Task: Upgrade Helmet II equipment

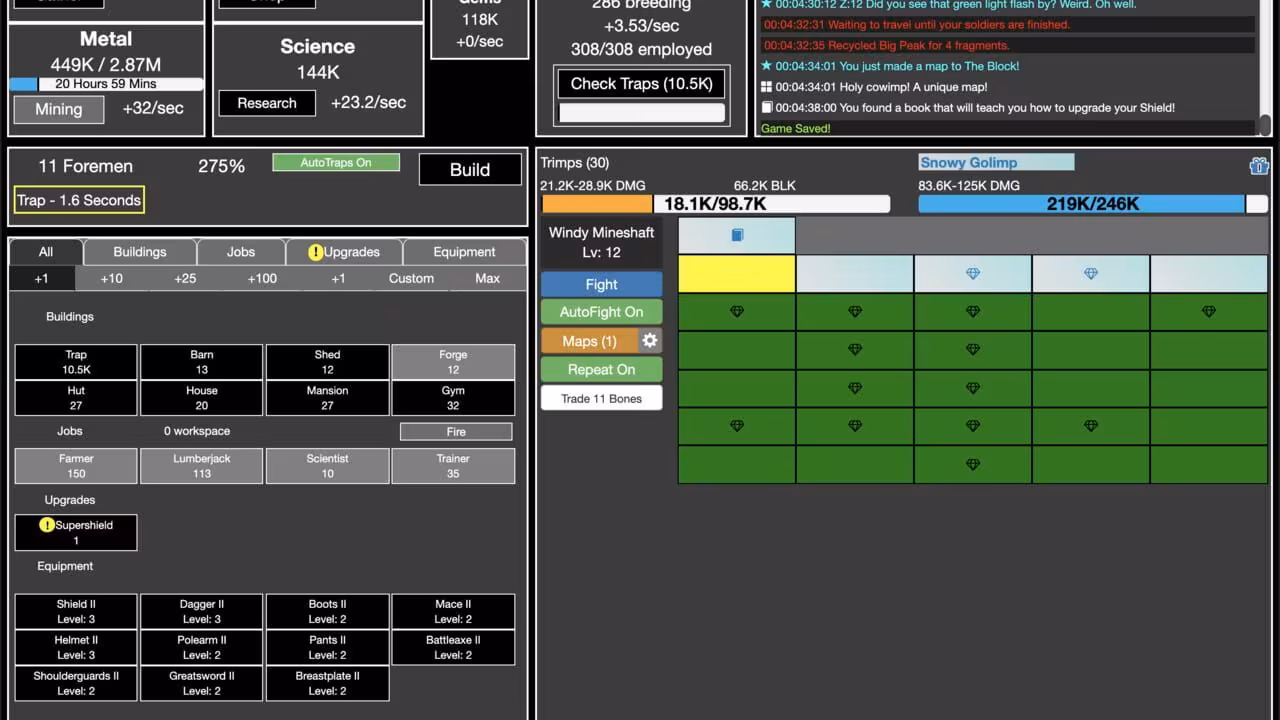Action: click(76, 647)
